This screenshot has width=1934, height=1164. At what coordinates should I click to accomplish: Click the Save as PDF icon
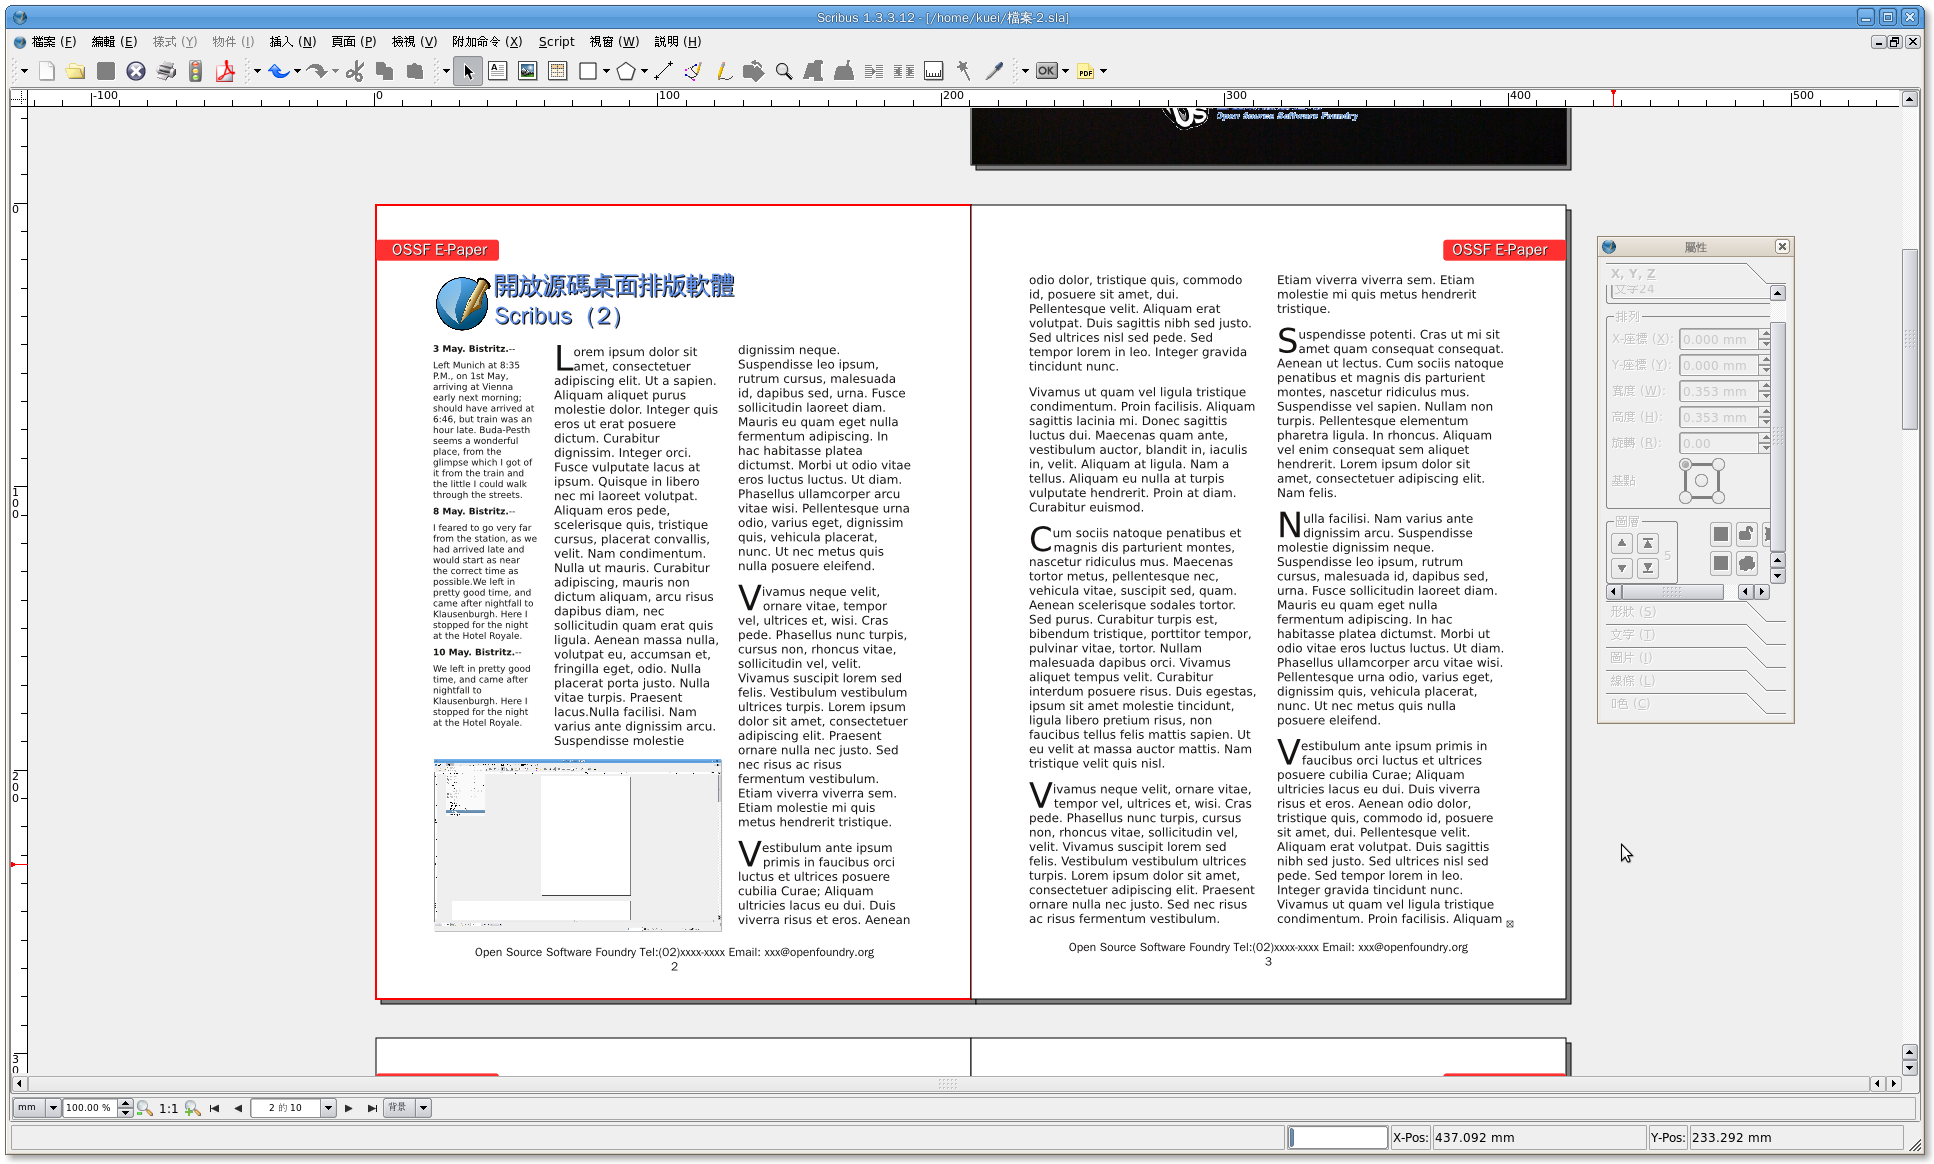(225, 71)
